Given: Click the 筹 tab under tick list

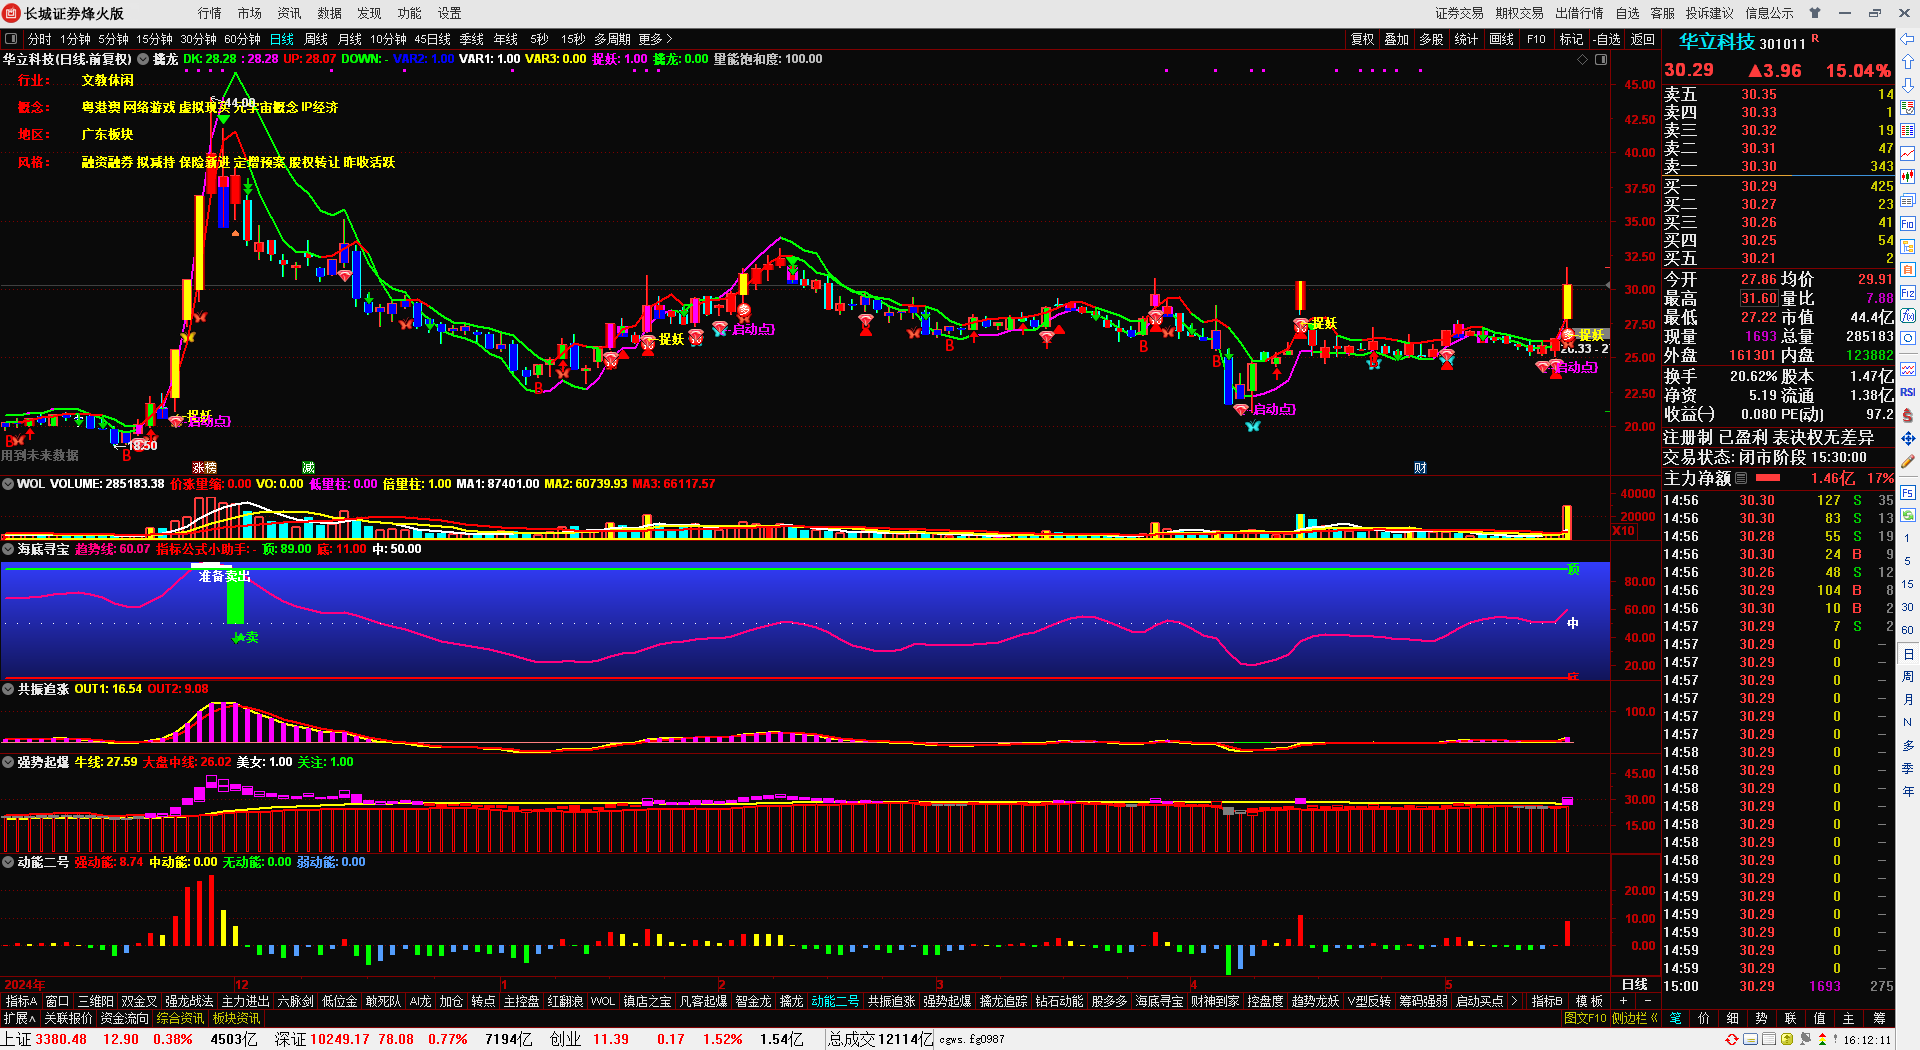Looking at the screenshot, I should [1879, 1018].
